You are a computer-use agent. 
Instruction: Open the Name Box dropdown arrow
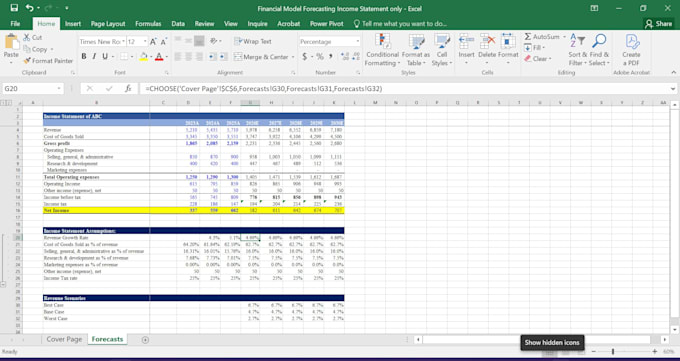tap(59, 89)
